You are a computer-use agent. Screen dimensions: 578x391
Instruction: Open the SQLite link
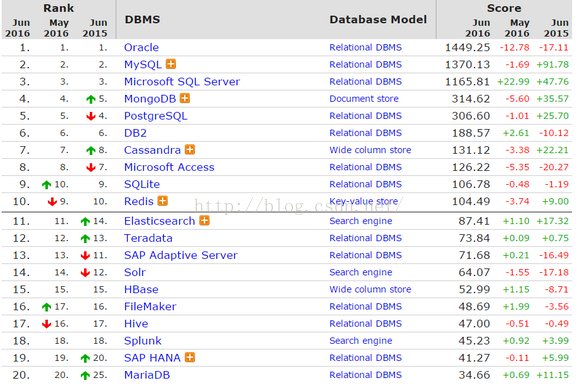[x=142, y=184]
